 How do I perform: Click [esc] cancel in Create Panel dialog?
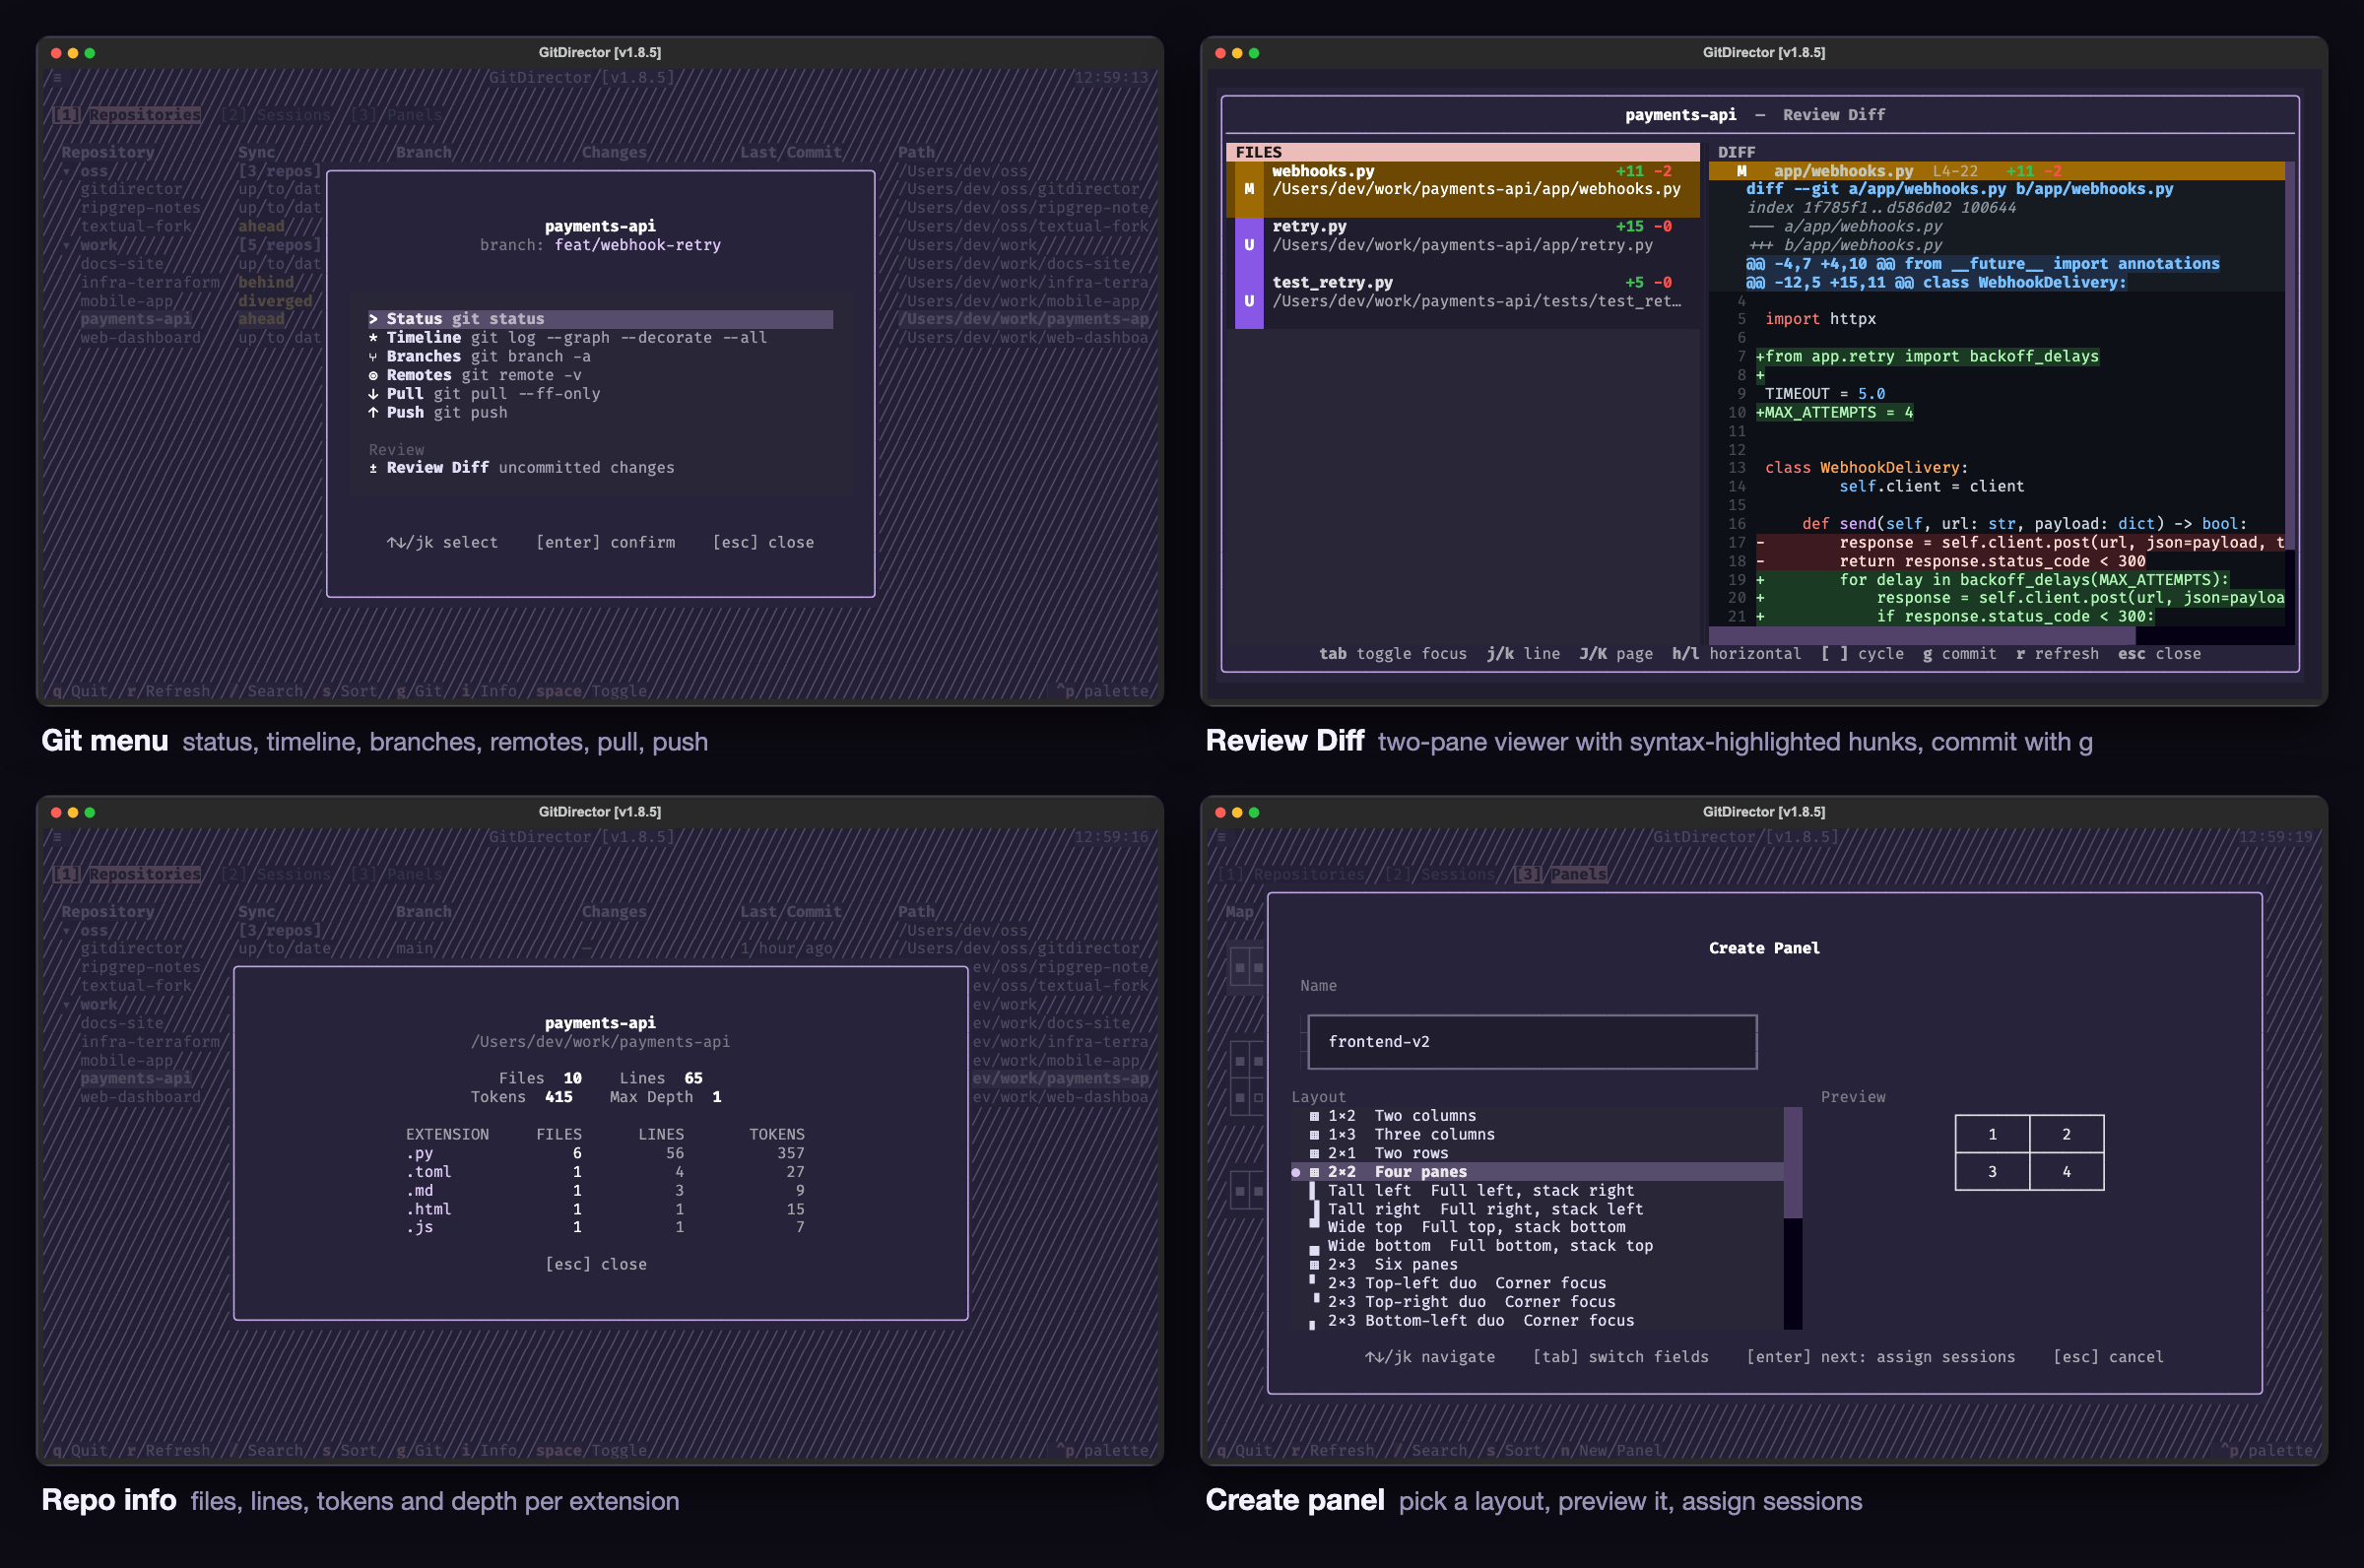2108,1357
